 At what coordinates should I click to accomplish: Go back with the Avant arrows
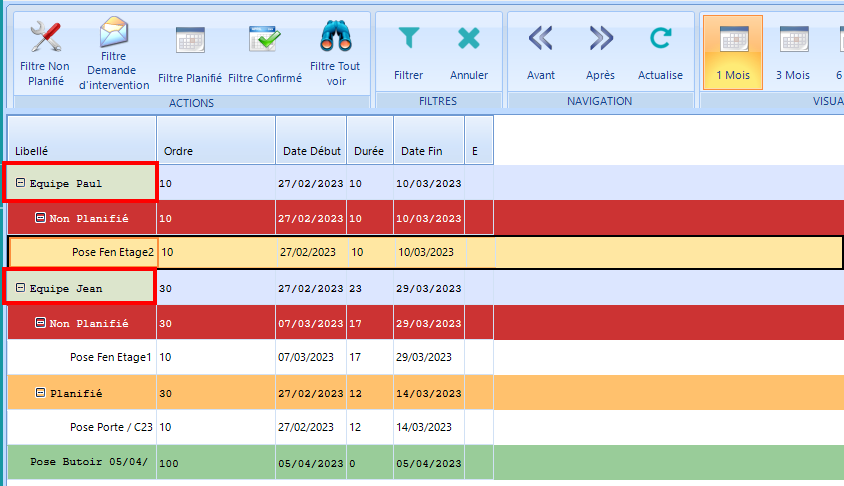point(541,39)
